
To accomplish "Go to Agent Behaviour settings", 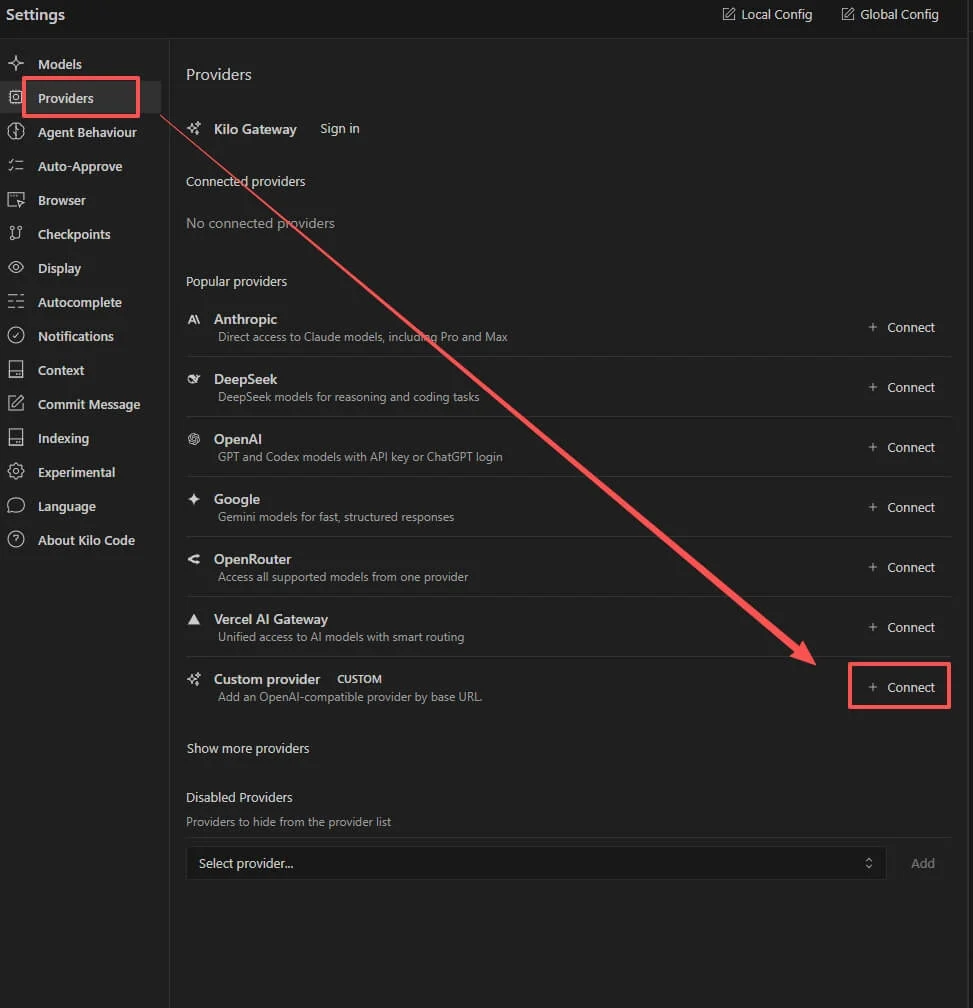I will [x=87, y=132].
